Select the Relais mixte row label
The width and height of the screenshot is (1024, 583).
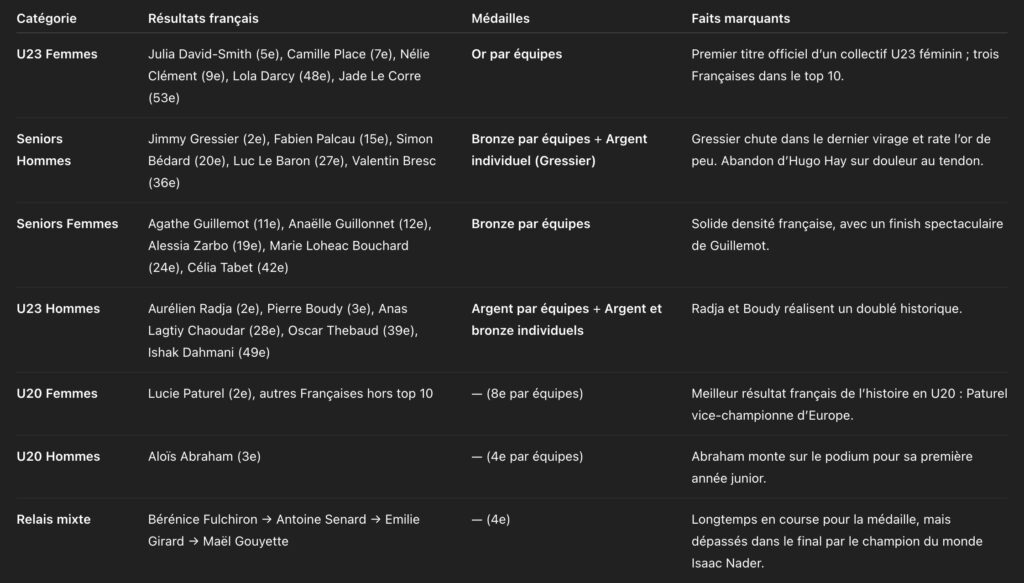[53, 520]
